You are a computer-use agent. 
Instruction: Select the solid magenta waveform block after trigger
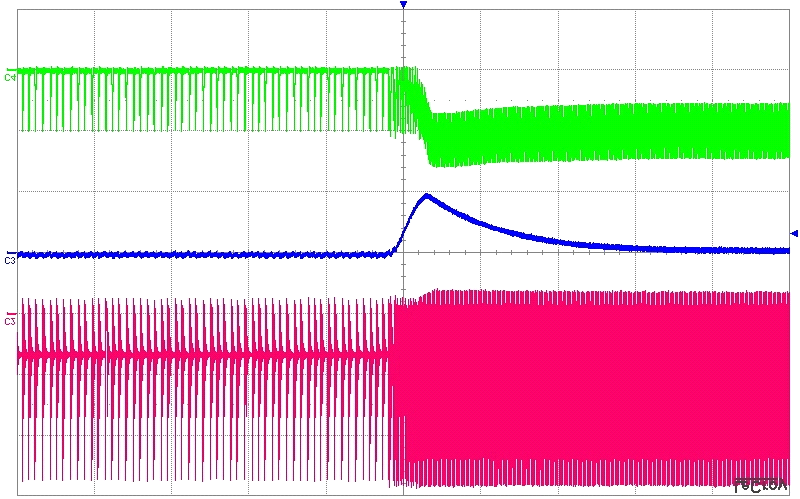pyautogui.click(x=600, y=380)
